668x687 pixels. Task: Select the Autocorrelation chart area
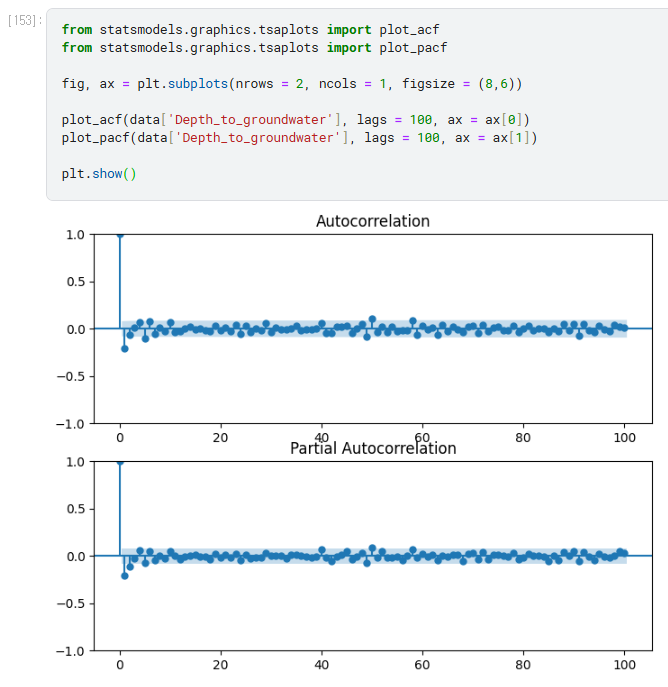[373, 329]
